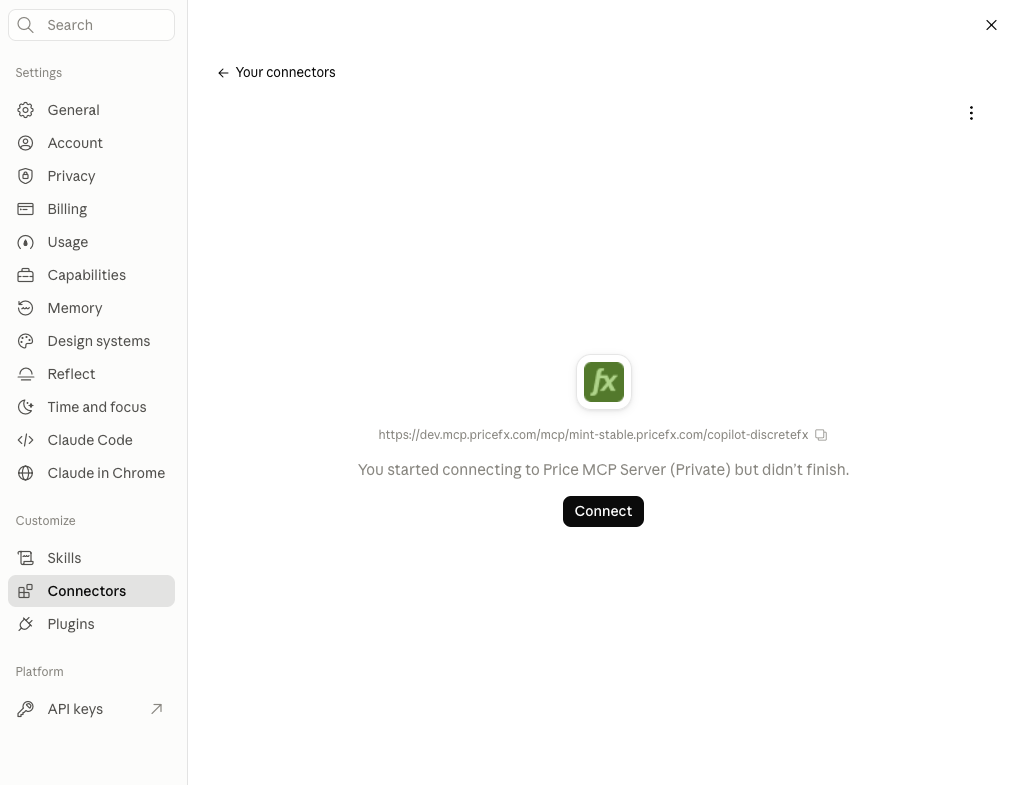Click the Pricefx MCP server URL text
Viewport: 1015px width, 785px height.
[593, 435]
